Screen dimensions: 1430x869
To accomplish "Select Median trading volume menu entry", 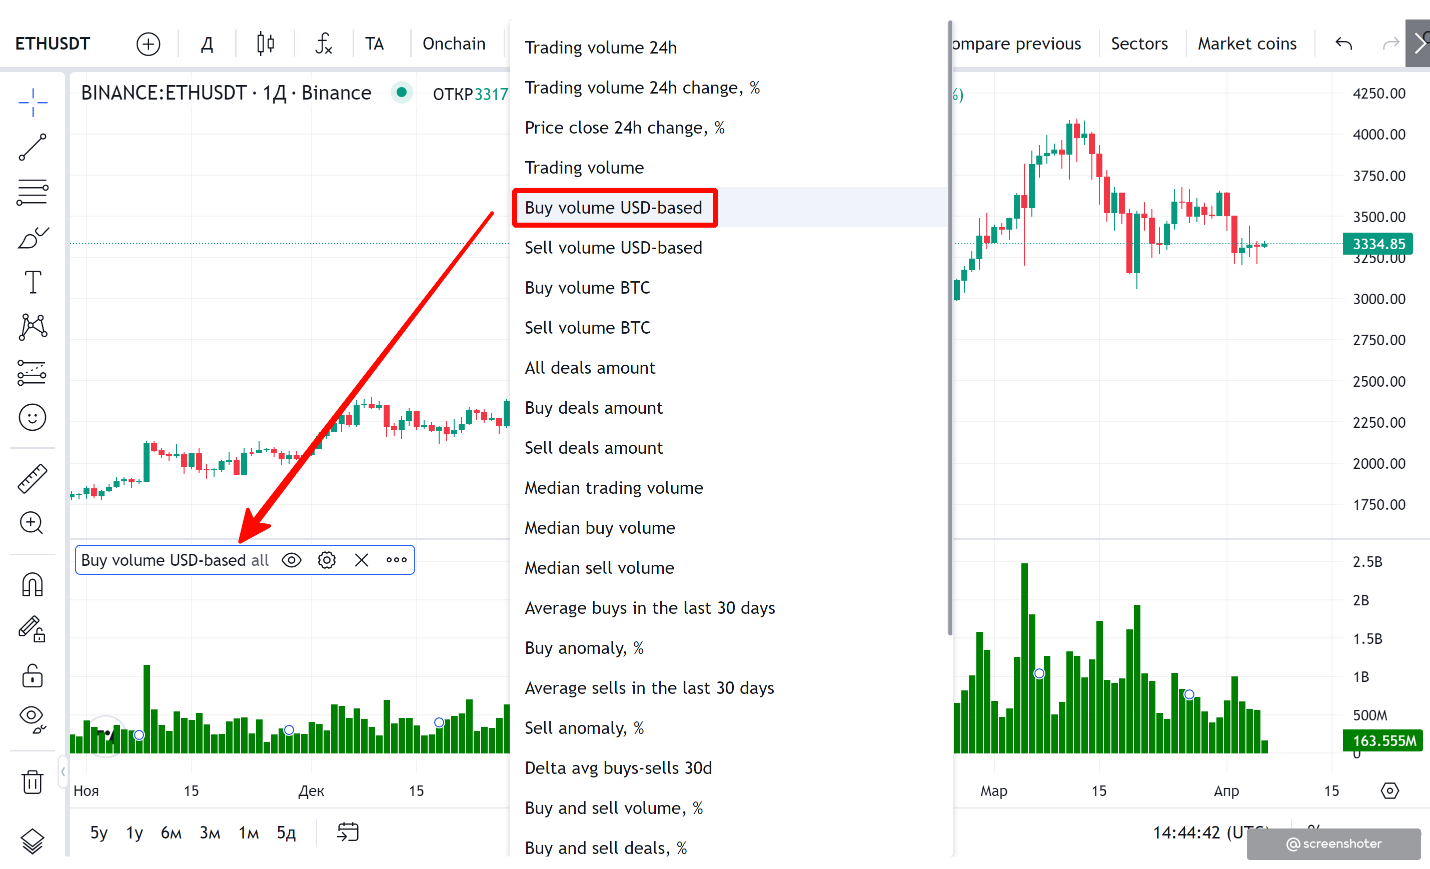I will pyautogui.click(x=613, y=488).
